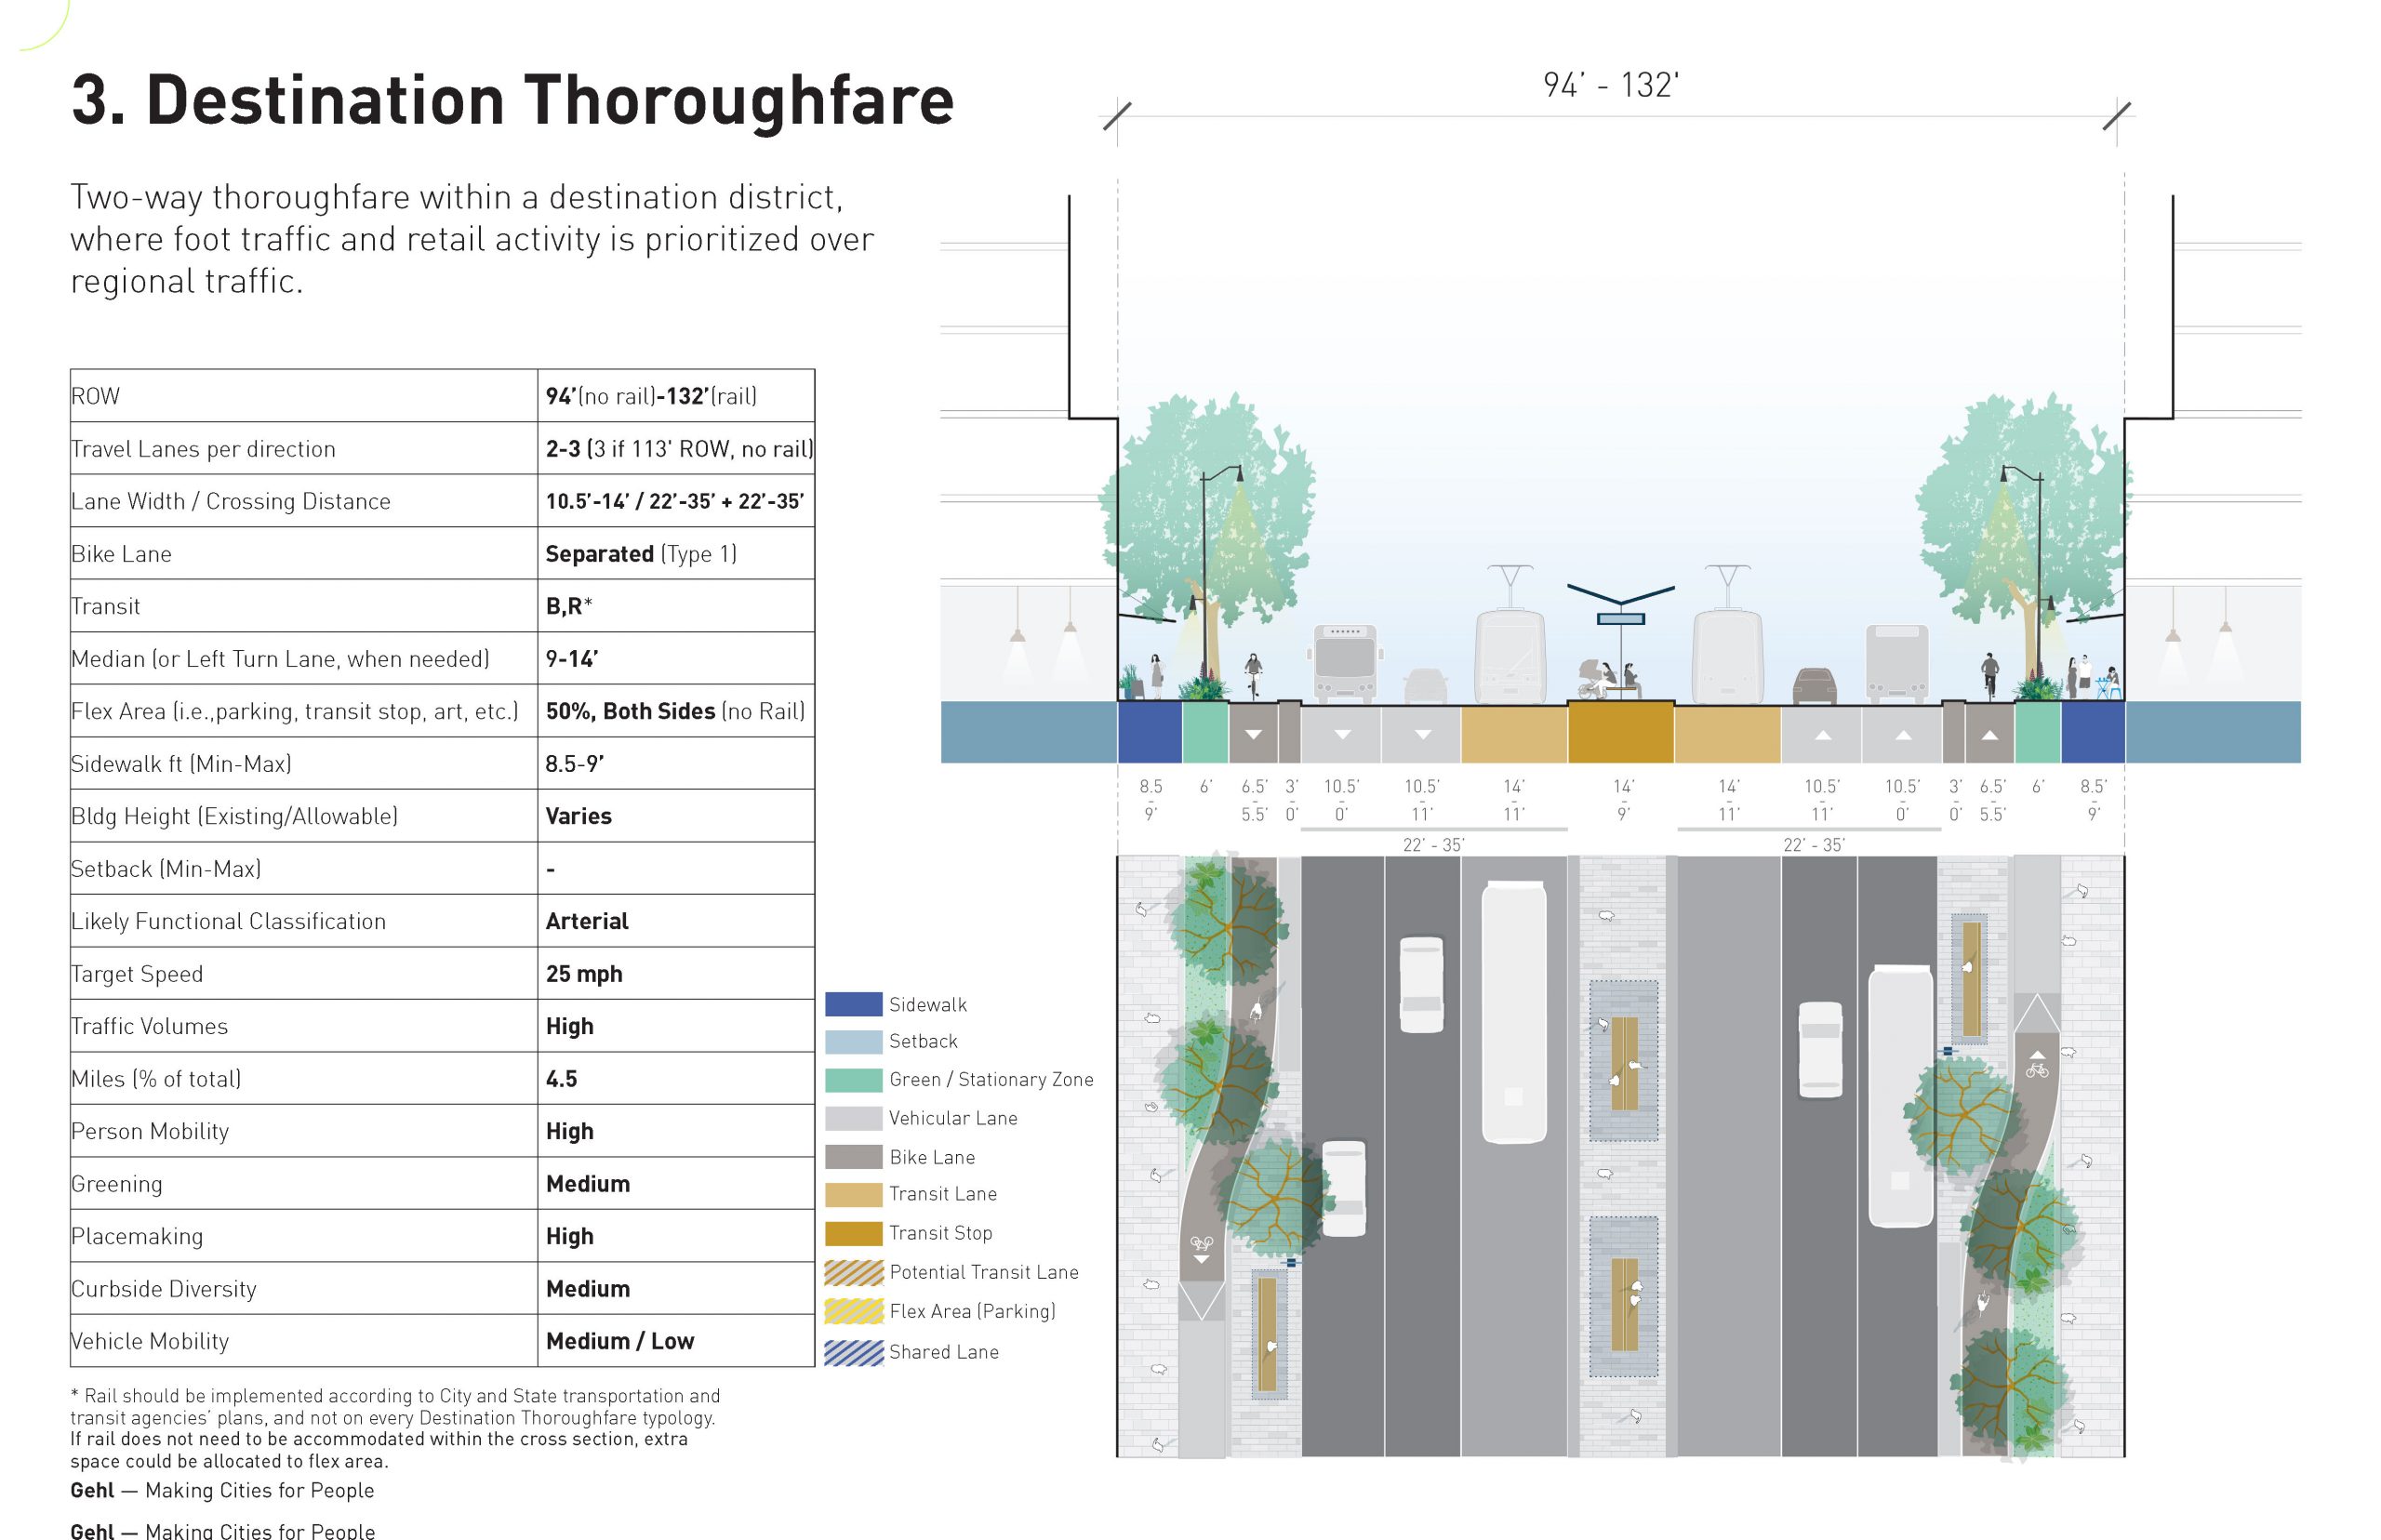2381x1540 pixels.
Task: Click the Sidewalk legend color swatch
Action: pyautogui.click(x=852, y=1004)
